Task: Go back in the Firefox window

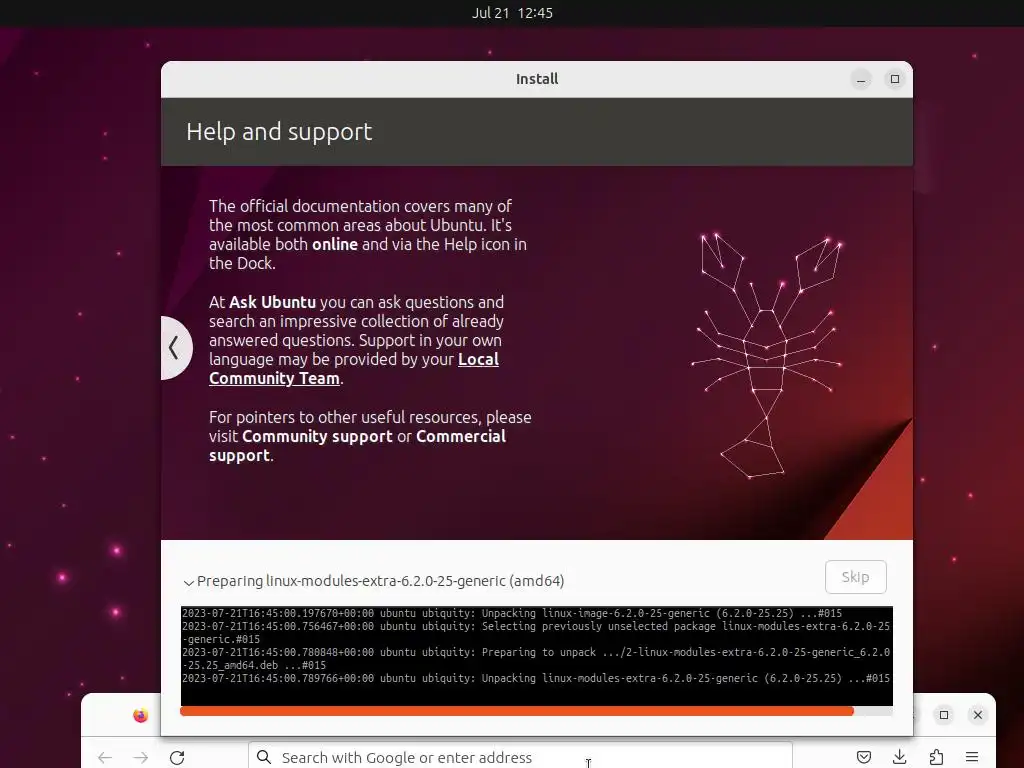Action: click(105, 758)
